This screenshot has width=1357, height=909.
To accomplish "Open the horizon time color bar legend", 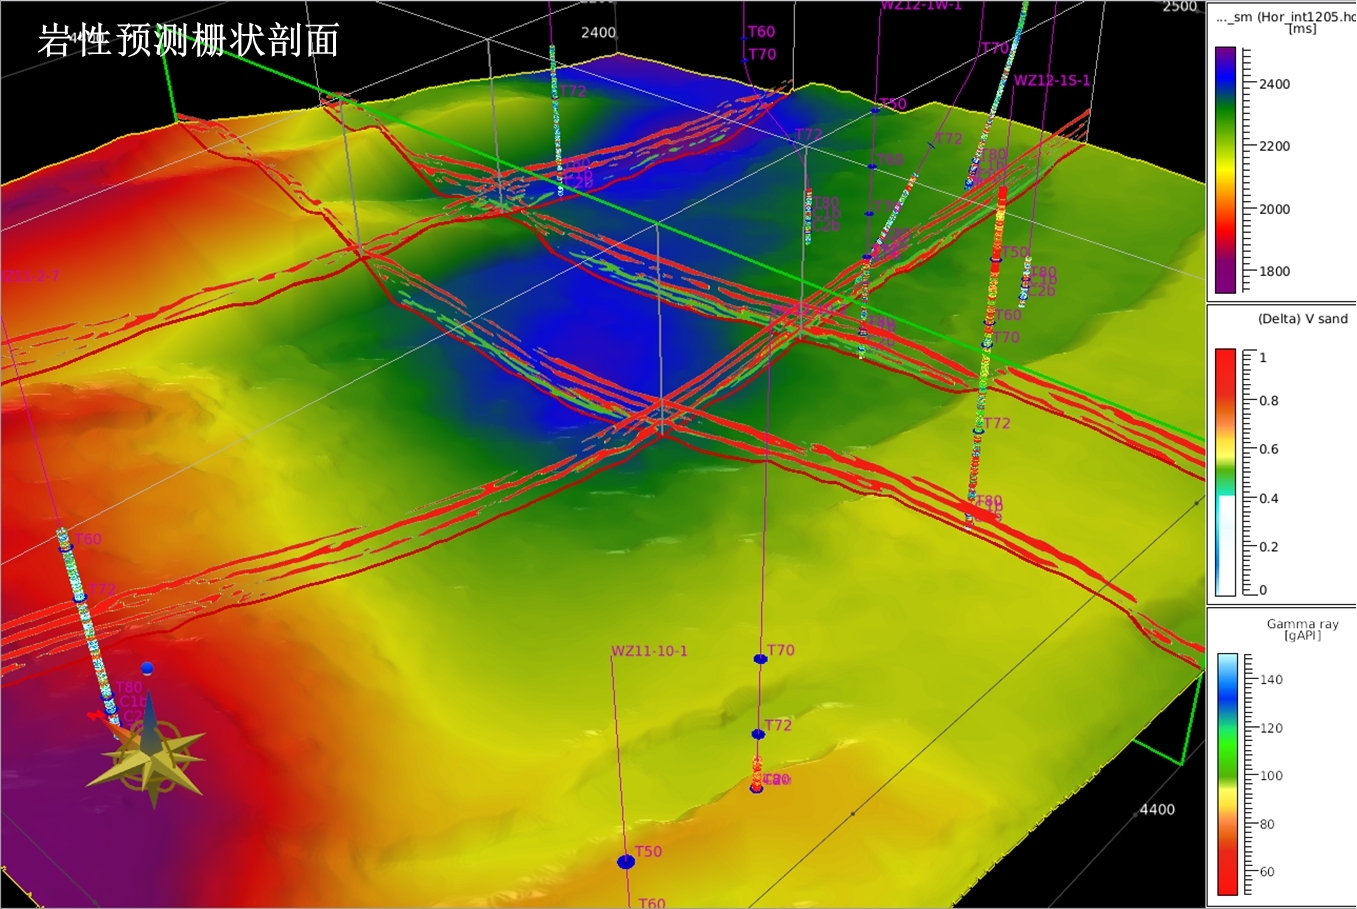I will click(x=1225, y=170).
